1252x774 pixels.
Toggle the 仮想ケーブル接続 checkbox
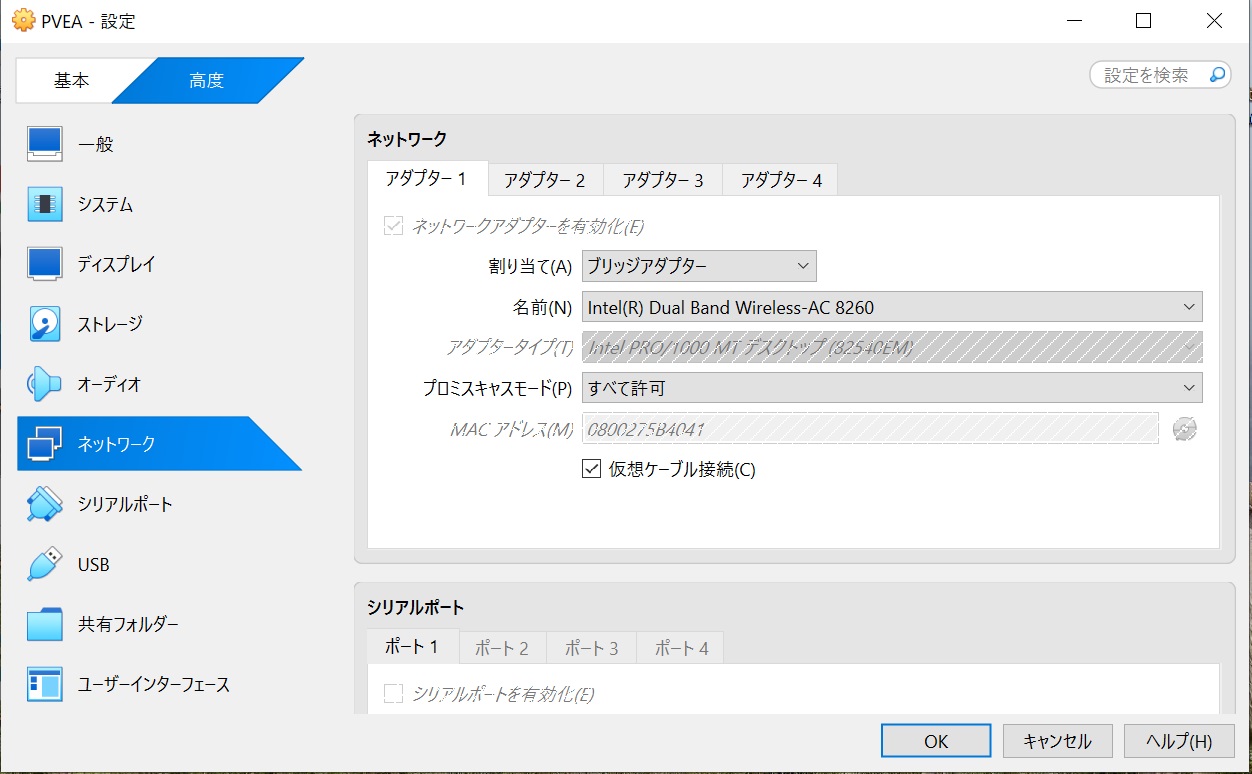coord(591,468)
